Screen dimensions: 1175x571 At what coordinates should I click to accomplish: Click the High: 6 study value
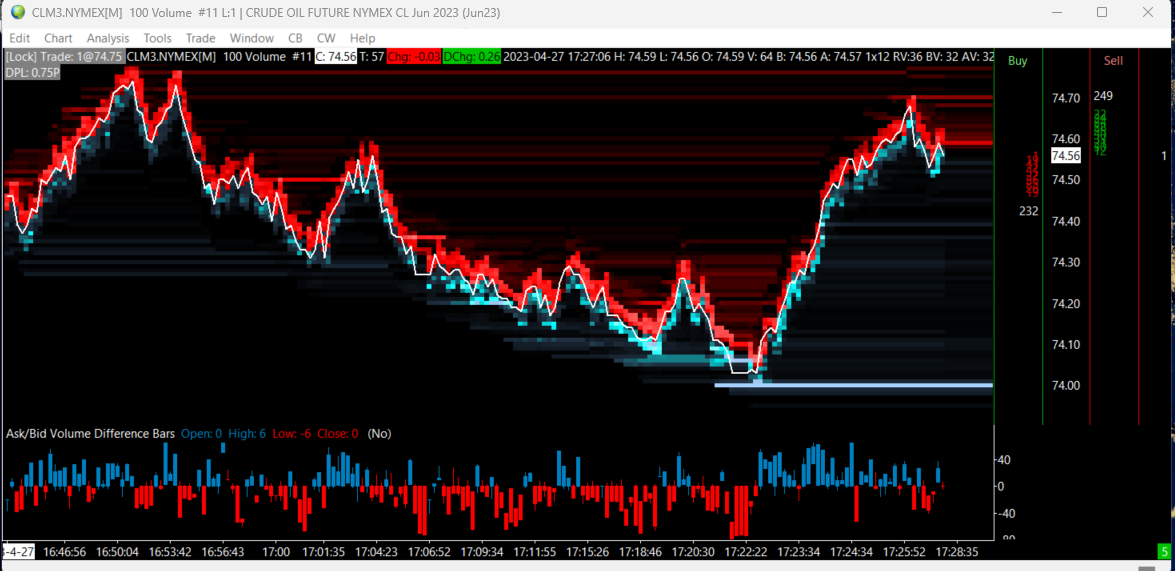pos(245,434)
